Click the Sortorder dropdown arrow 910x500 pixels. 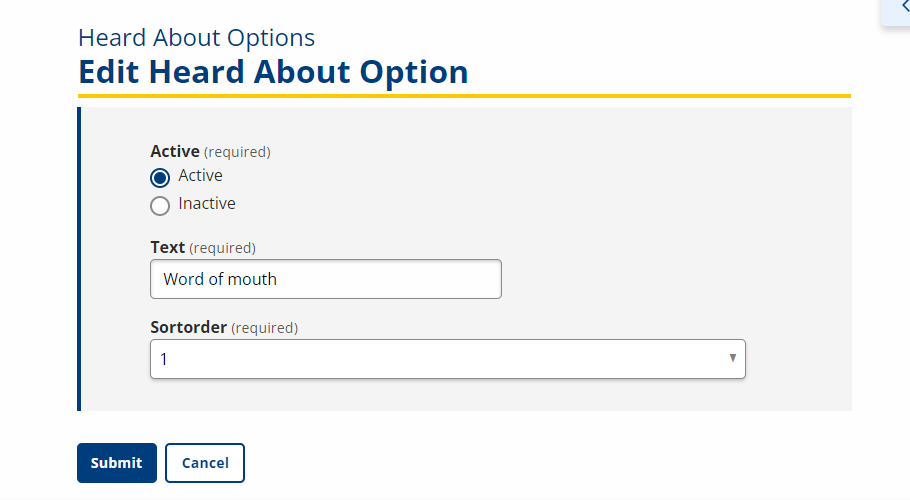tap(732, 358)
